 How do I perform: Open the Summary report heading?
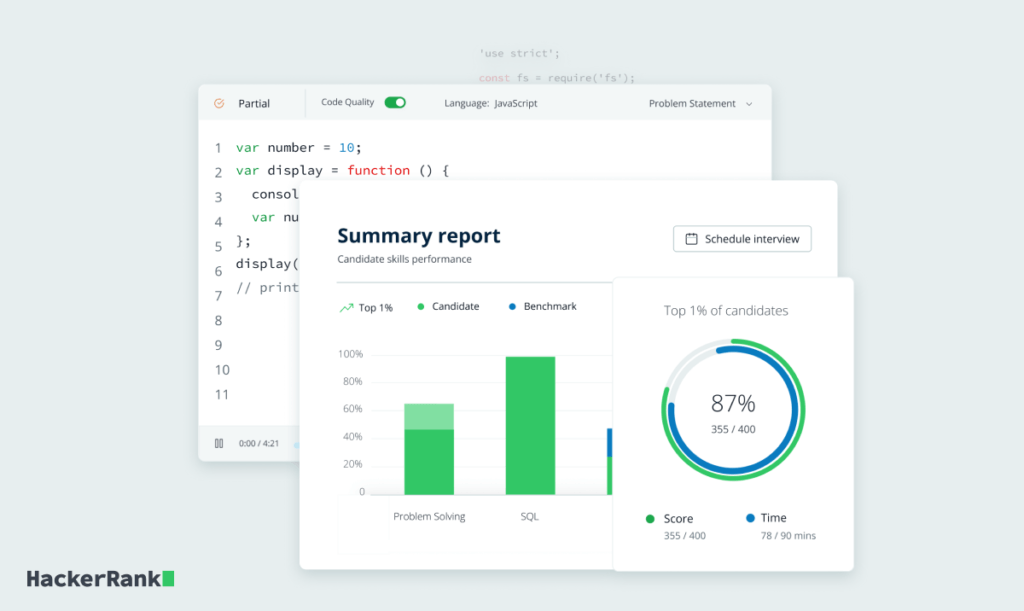[419, 236]
